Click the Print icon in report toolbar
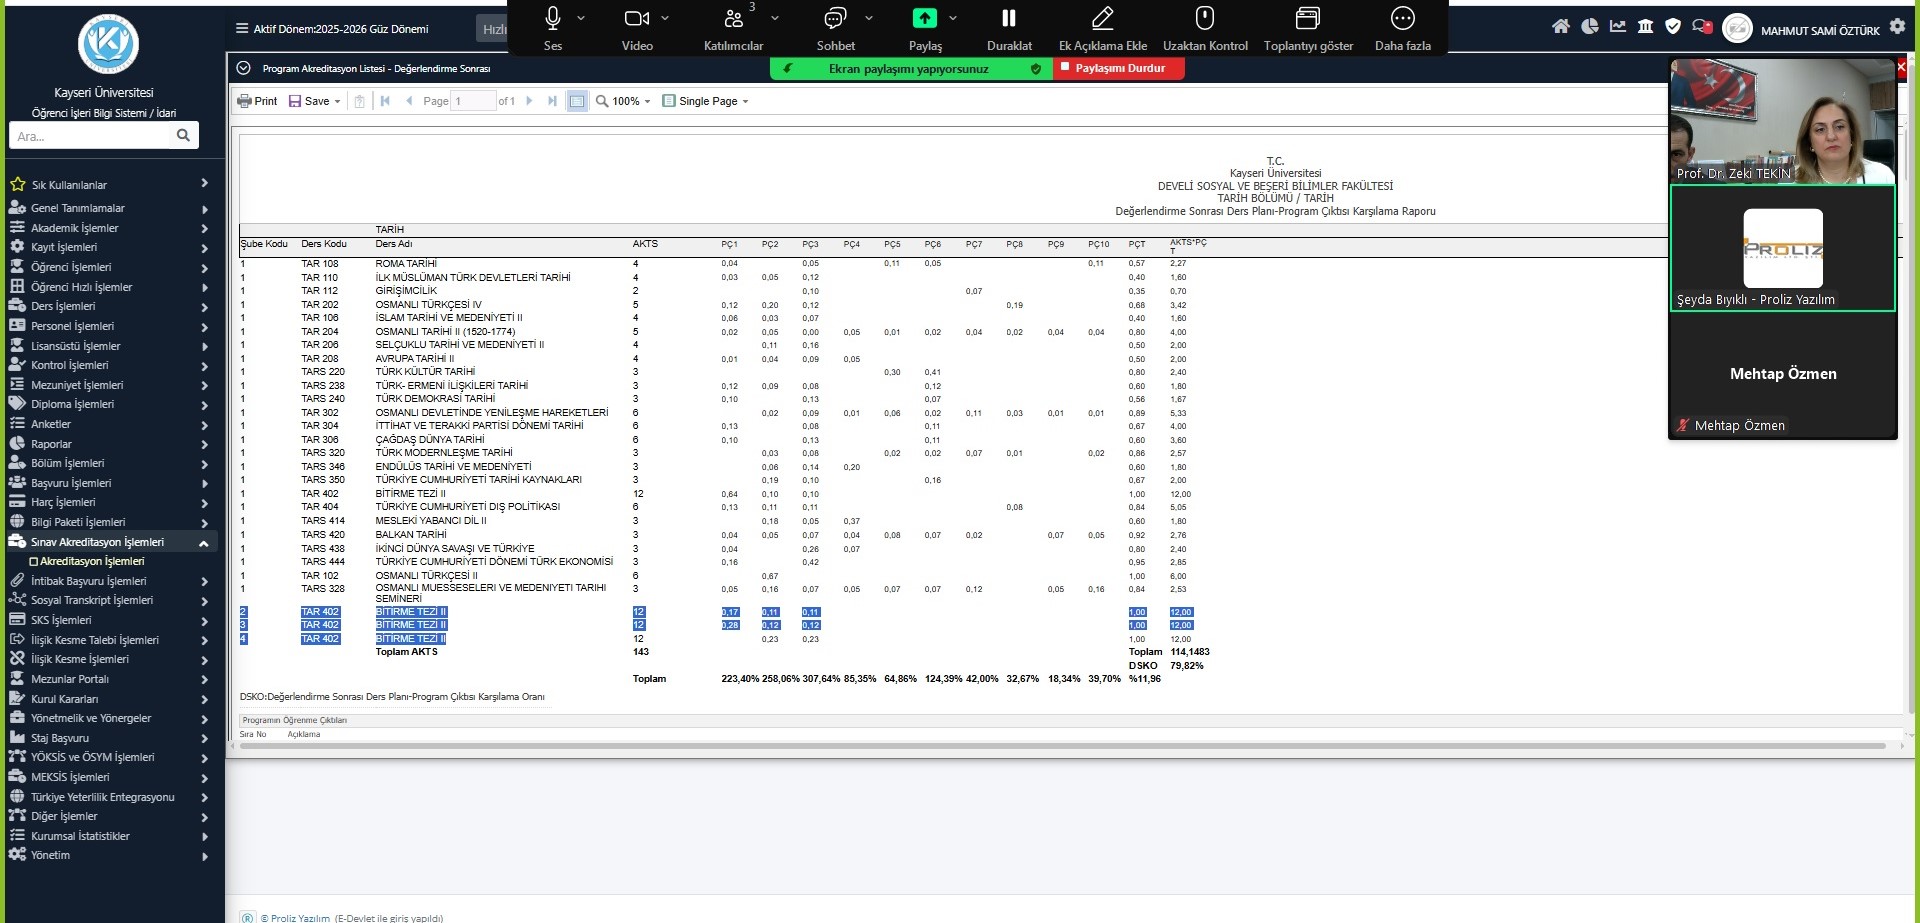 pos(256,101)
